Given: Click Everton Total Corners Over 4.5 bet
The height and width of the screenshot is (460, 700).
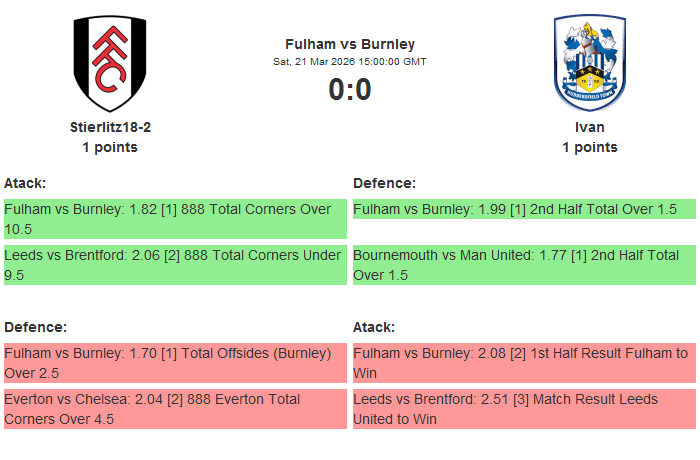Looking at the screenshot, I should [174, 409].
